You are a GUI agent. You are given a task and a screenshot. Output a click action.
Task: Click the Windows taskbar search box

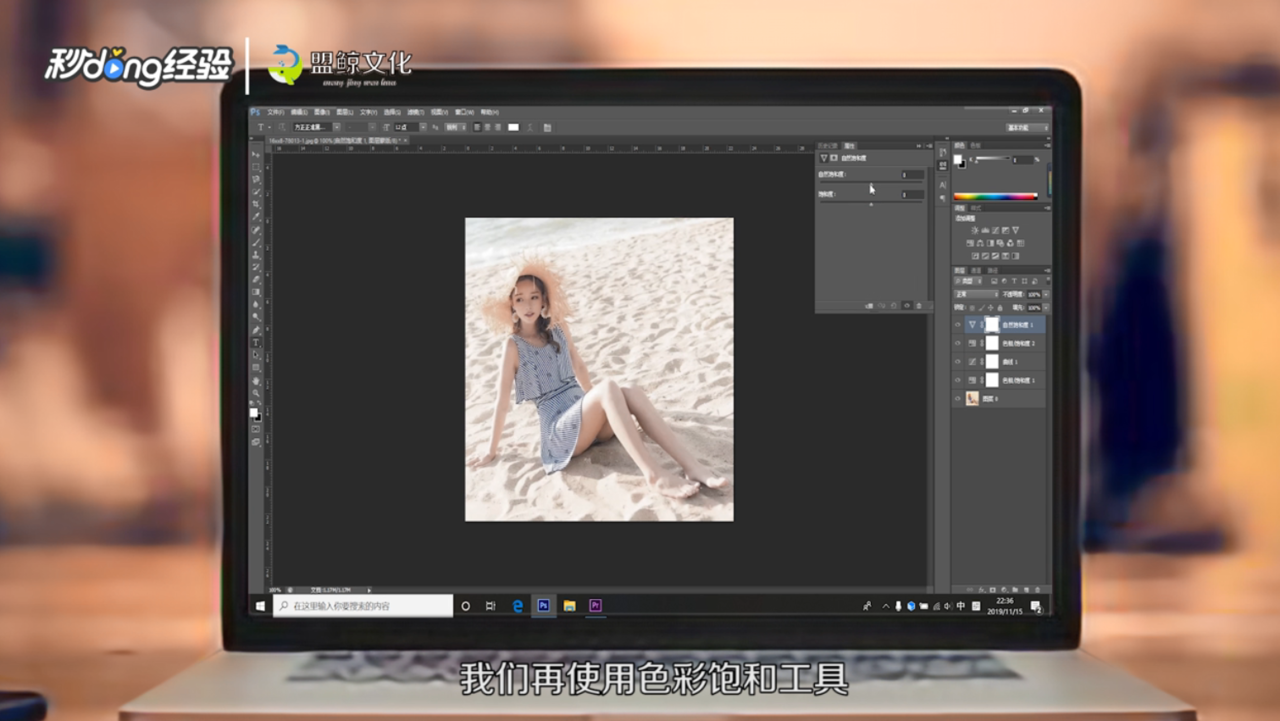(363, 606)
